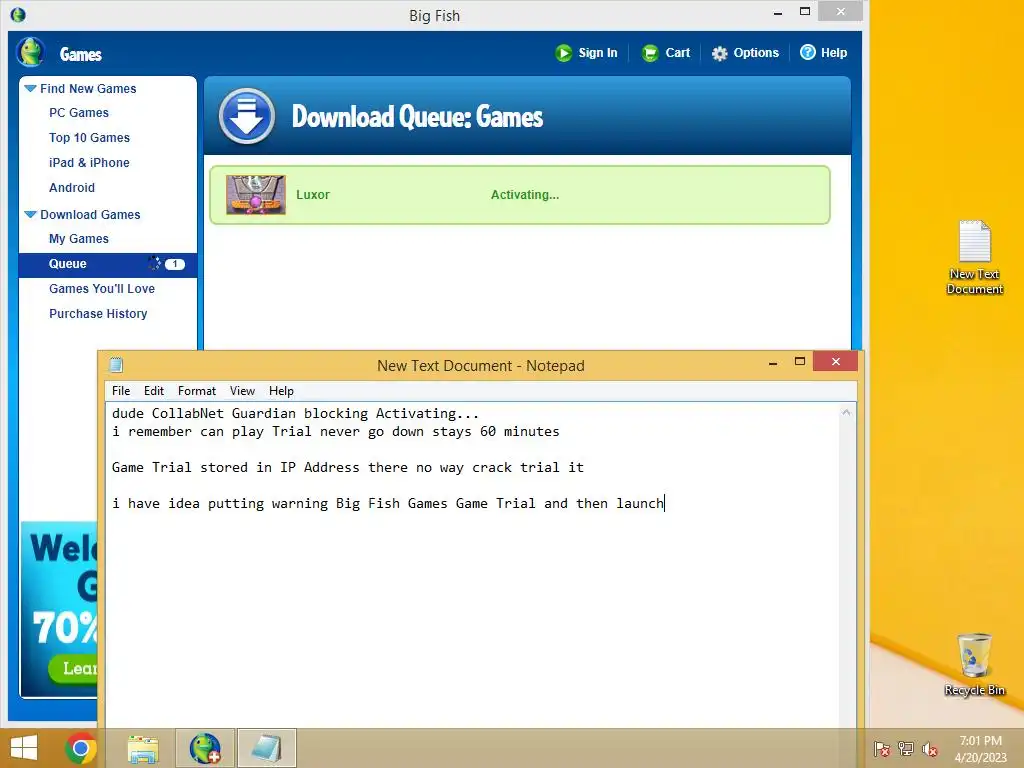Click the Welcome 70% promo banner

59,607
